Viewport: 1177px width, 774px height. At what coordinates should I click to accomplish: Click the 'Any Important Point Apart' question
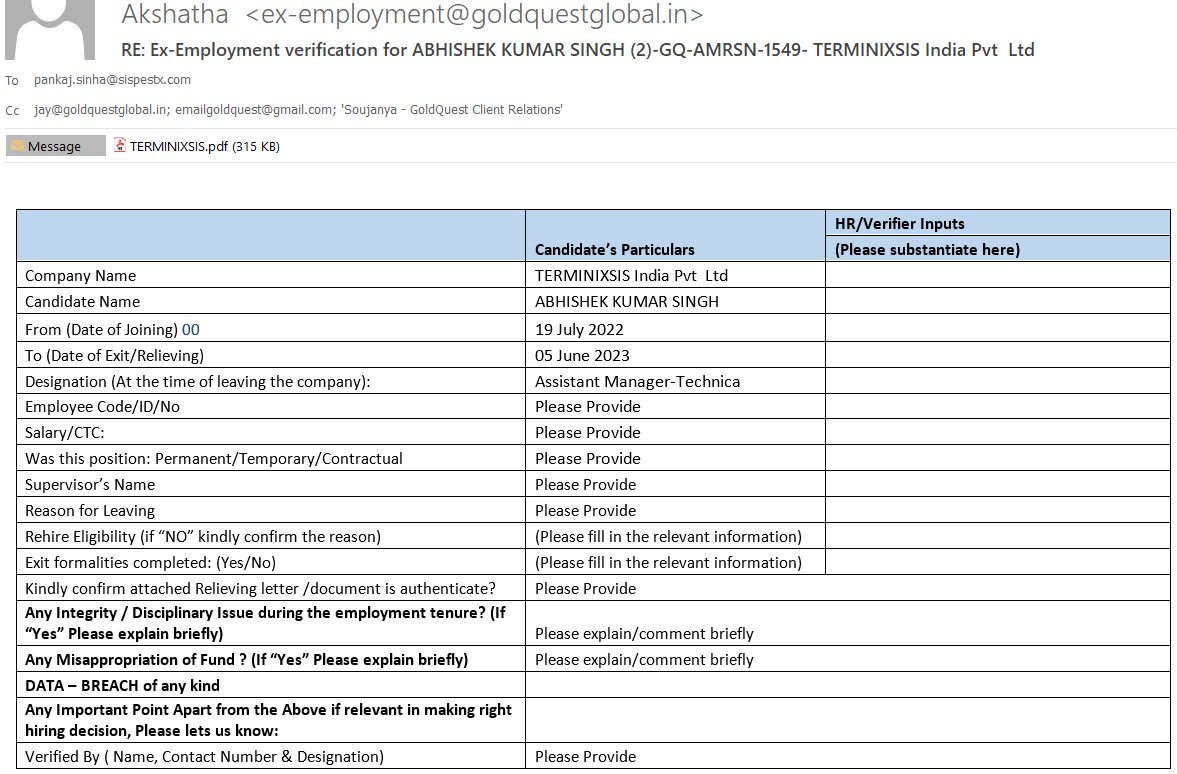pyautogui.click(x=268, y=720)
